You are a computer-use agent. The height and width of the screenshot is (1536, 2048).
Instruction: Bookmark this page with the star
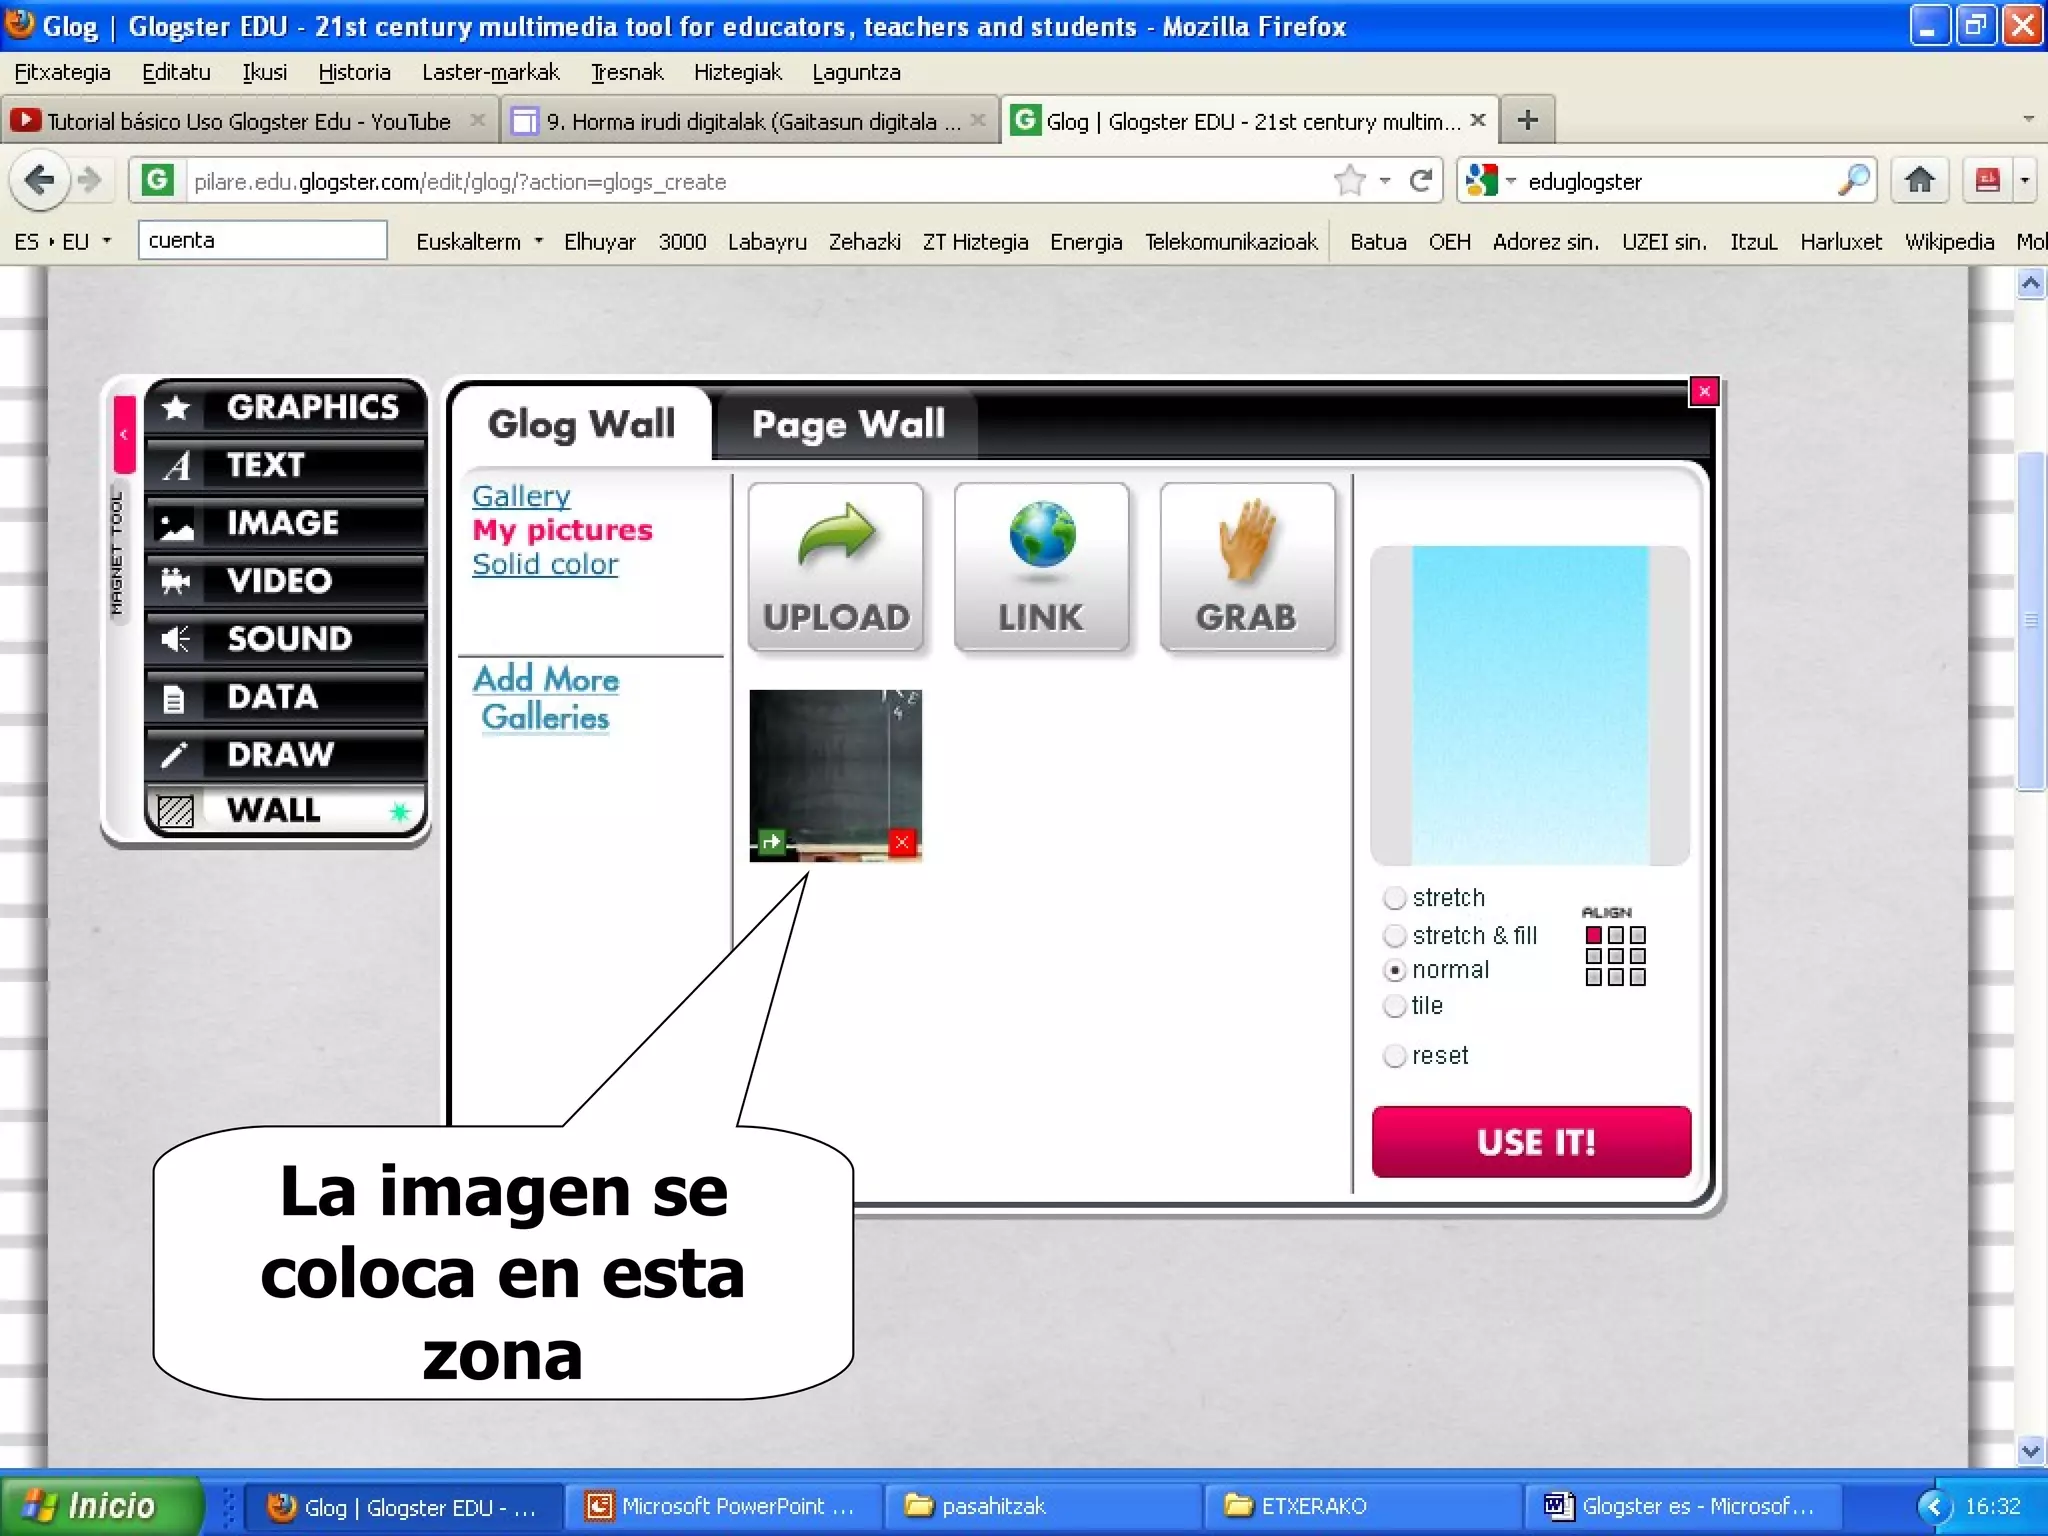coord(1349,181)
